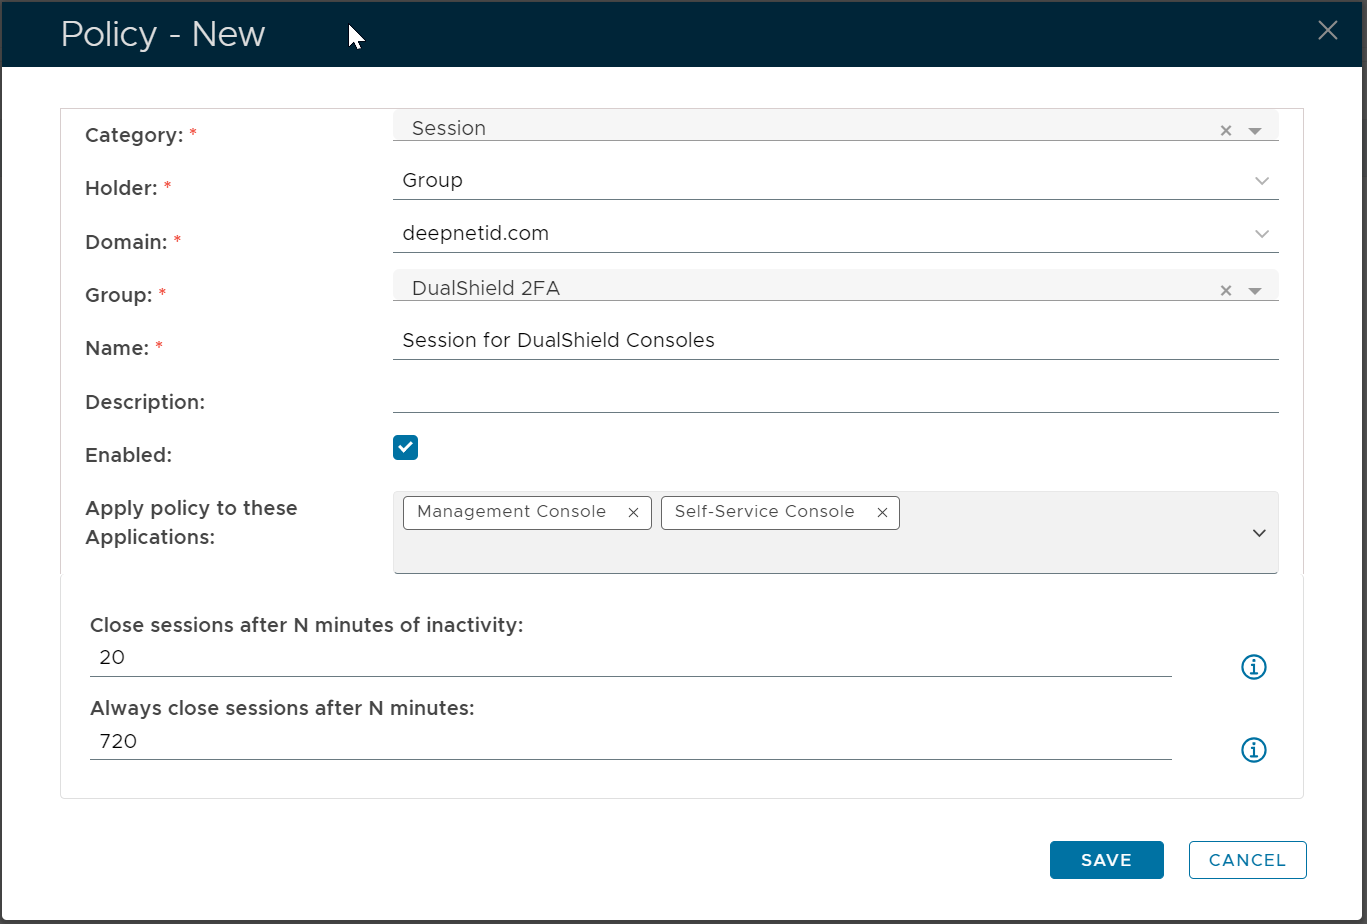Remove Self-Service Console application tag
1367x924 pixels.
click(882, 512)
